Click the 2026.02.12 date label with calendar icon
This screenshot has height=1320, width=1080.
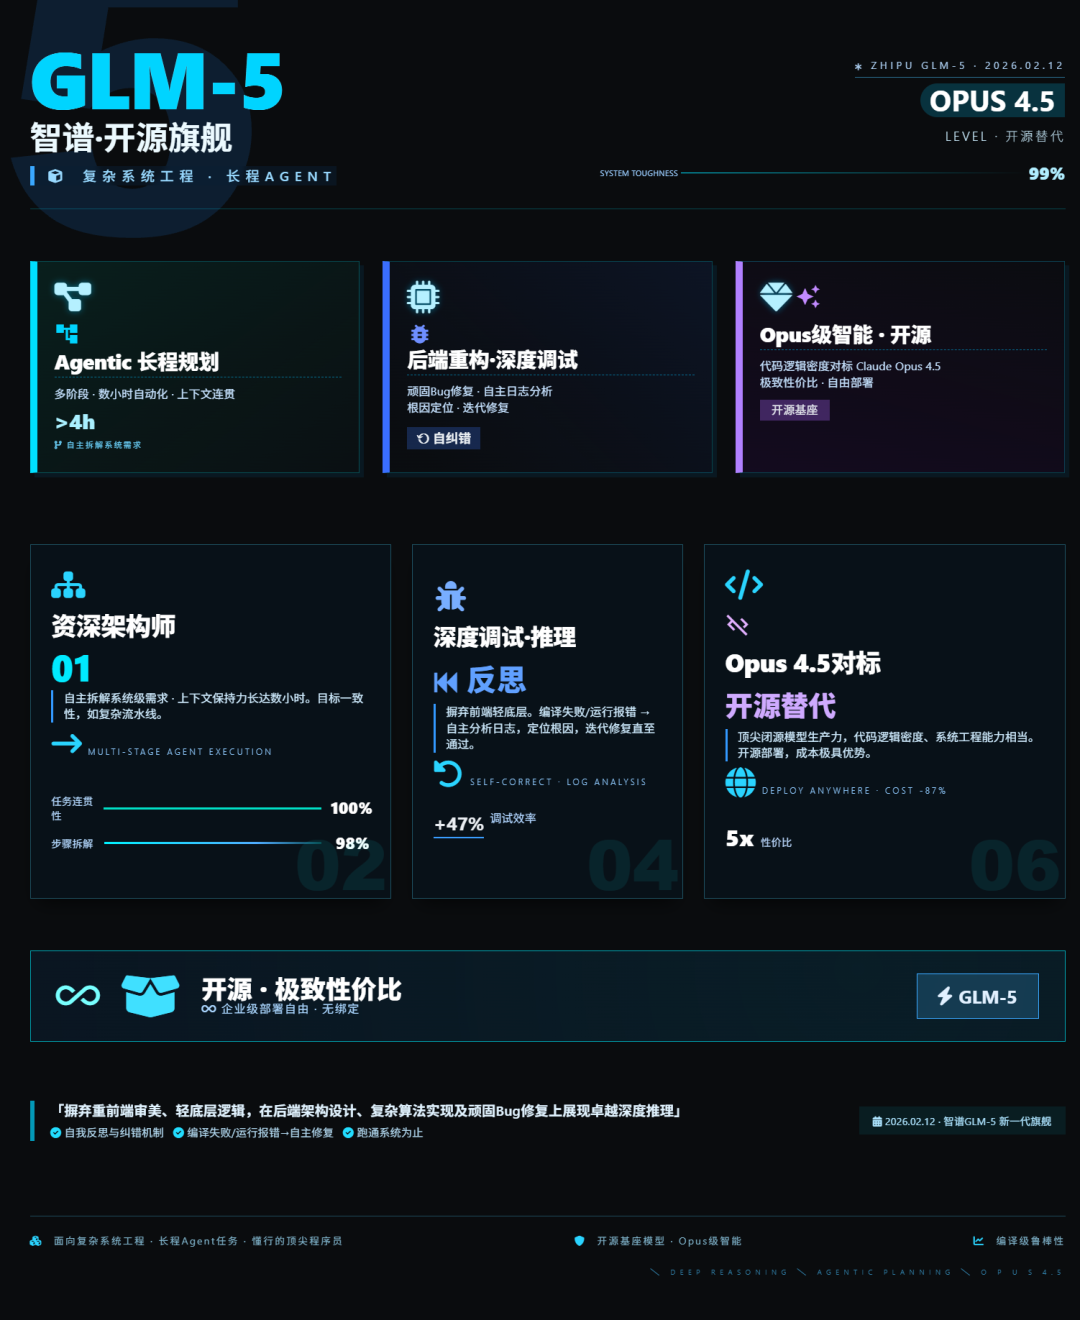(x=962, y=1121)
